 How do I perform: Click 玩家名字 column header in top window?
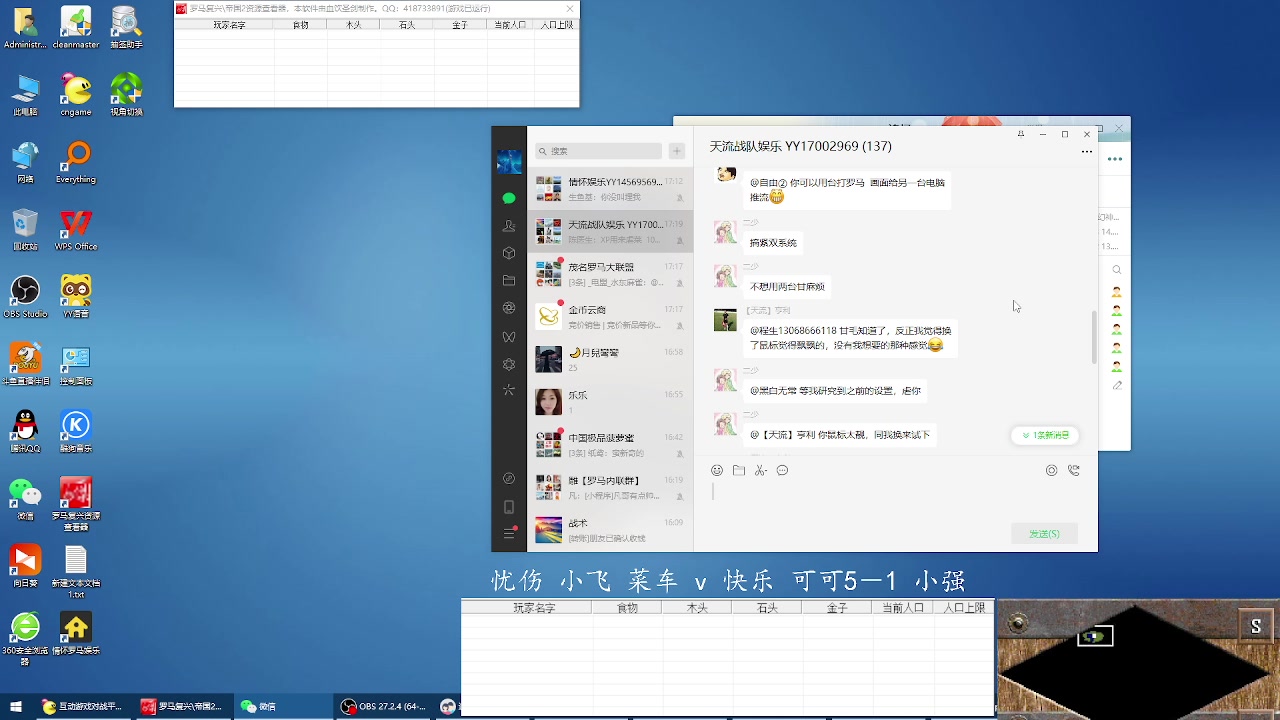(x=229, y=25)
